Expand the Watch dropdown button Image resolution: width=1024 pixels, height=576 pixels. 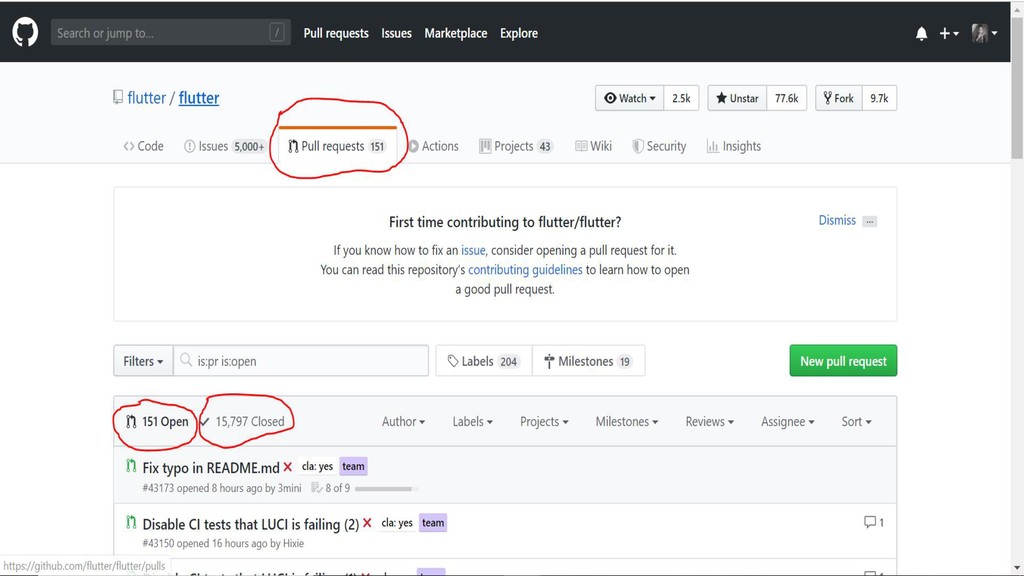(630, 98)
